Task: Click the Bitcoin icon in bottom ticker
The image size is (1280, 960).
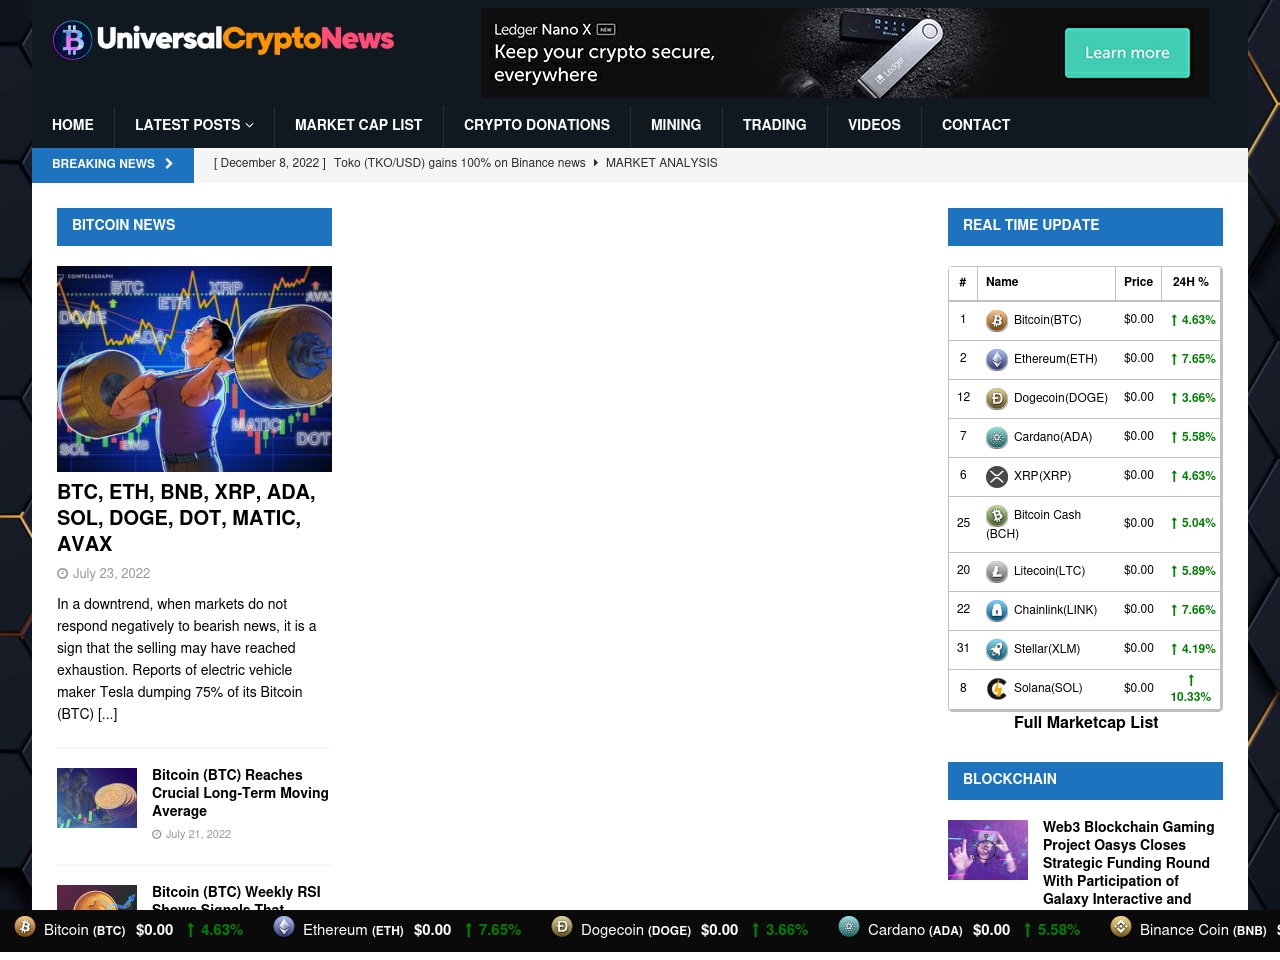Action: pyautogui.click(x=25, y=927)
